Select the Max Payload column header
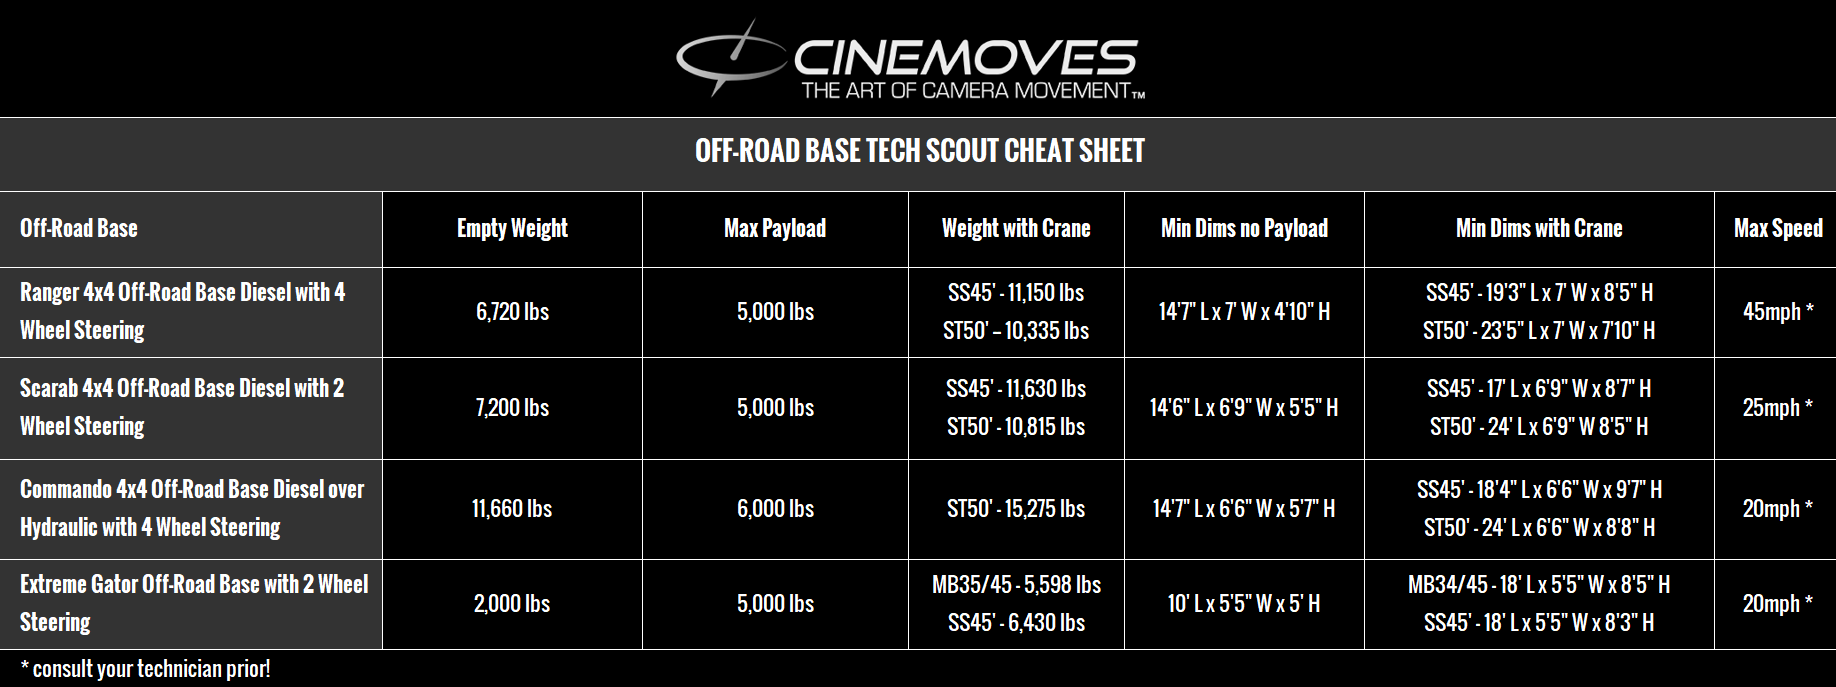 775,228
